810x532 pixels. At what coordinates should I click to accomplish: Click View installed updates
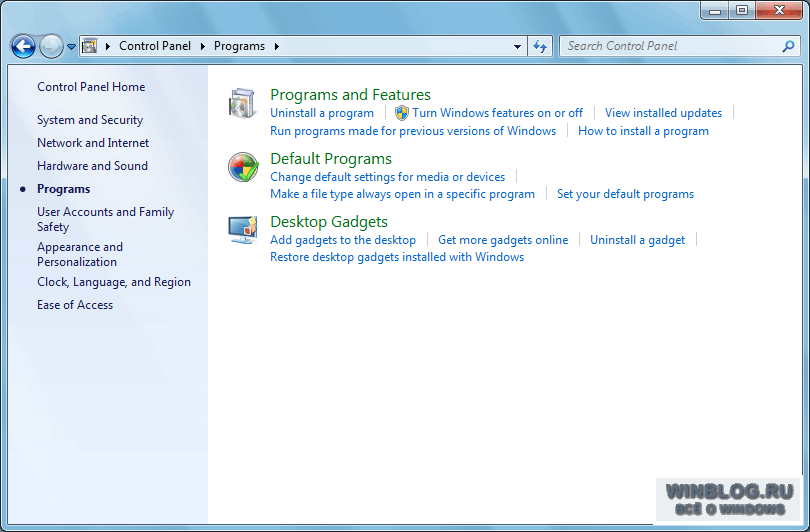point(663,113)
